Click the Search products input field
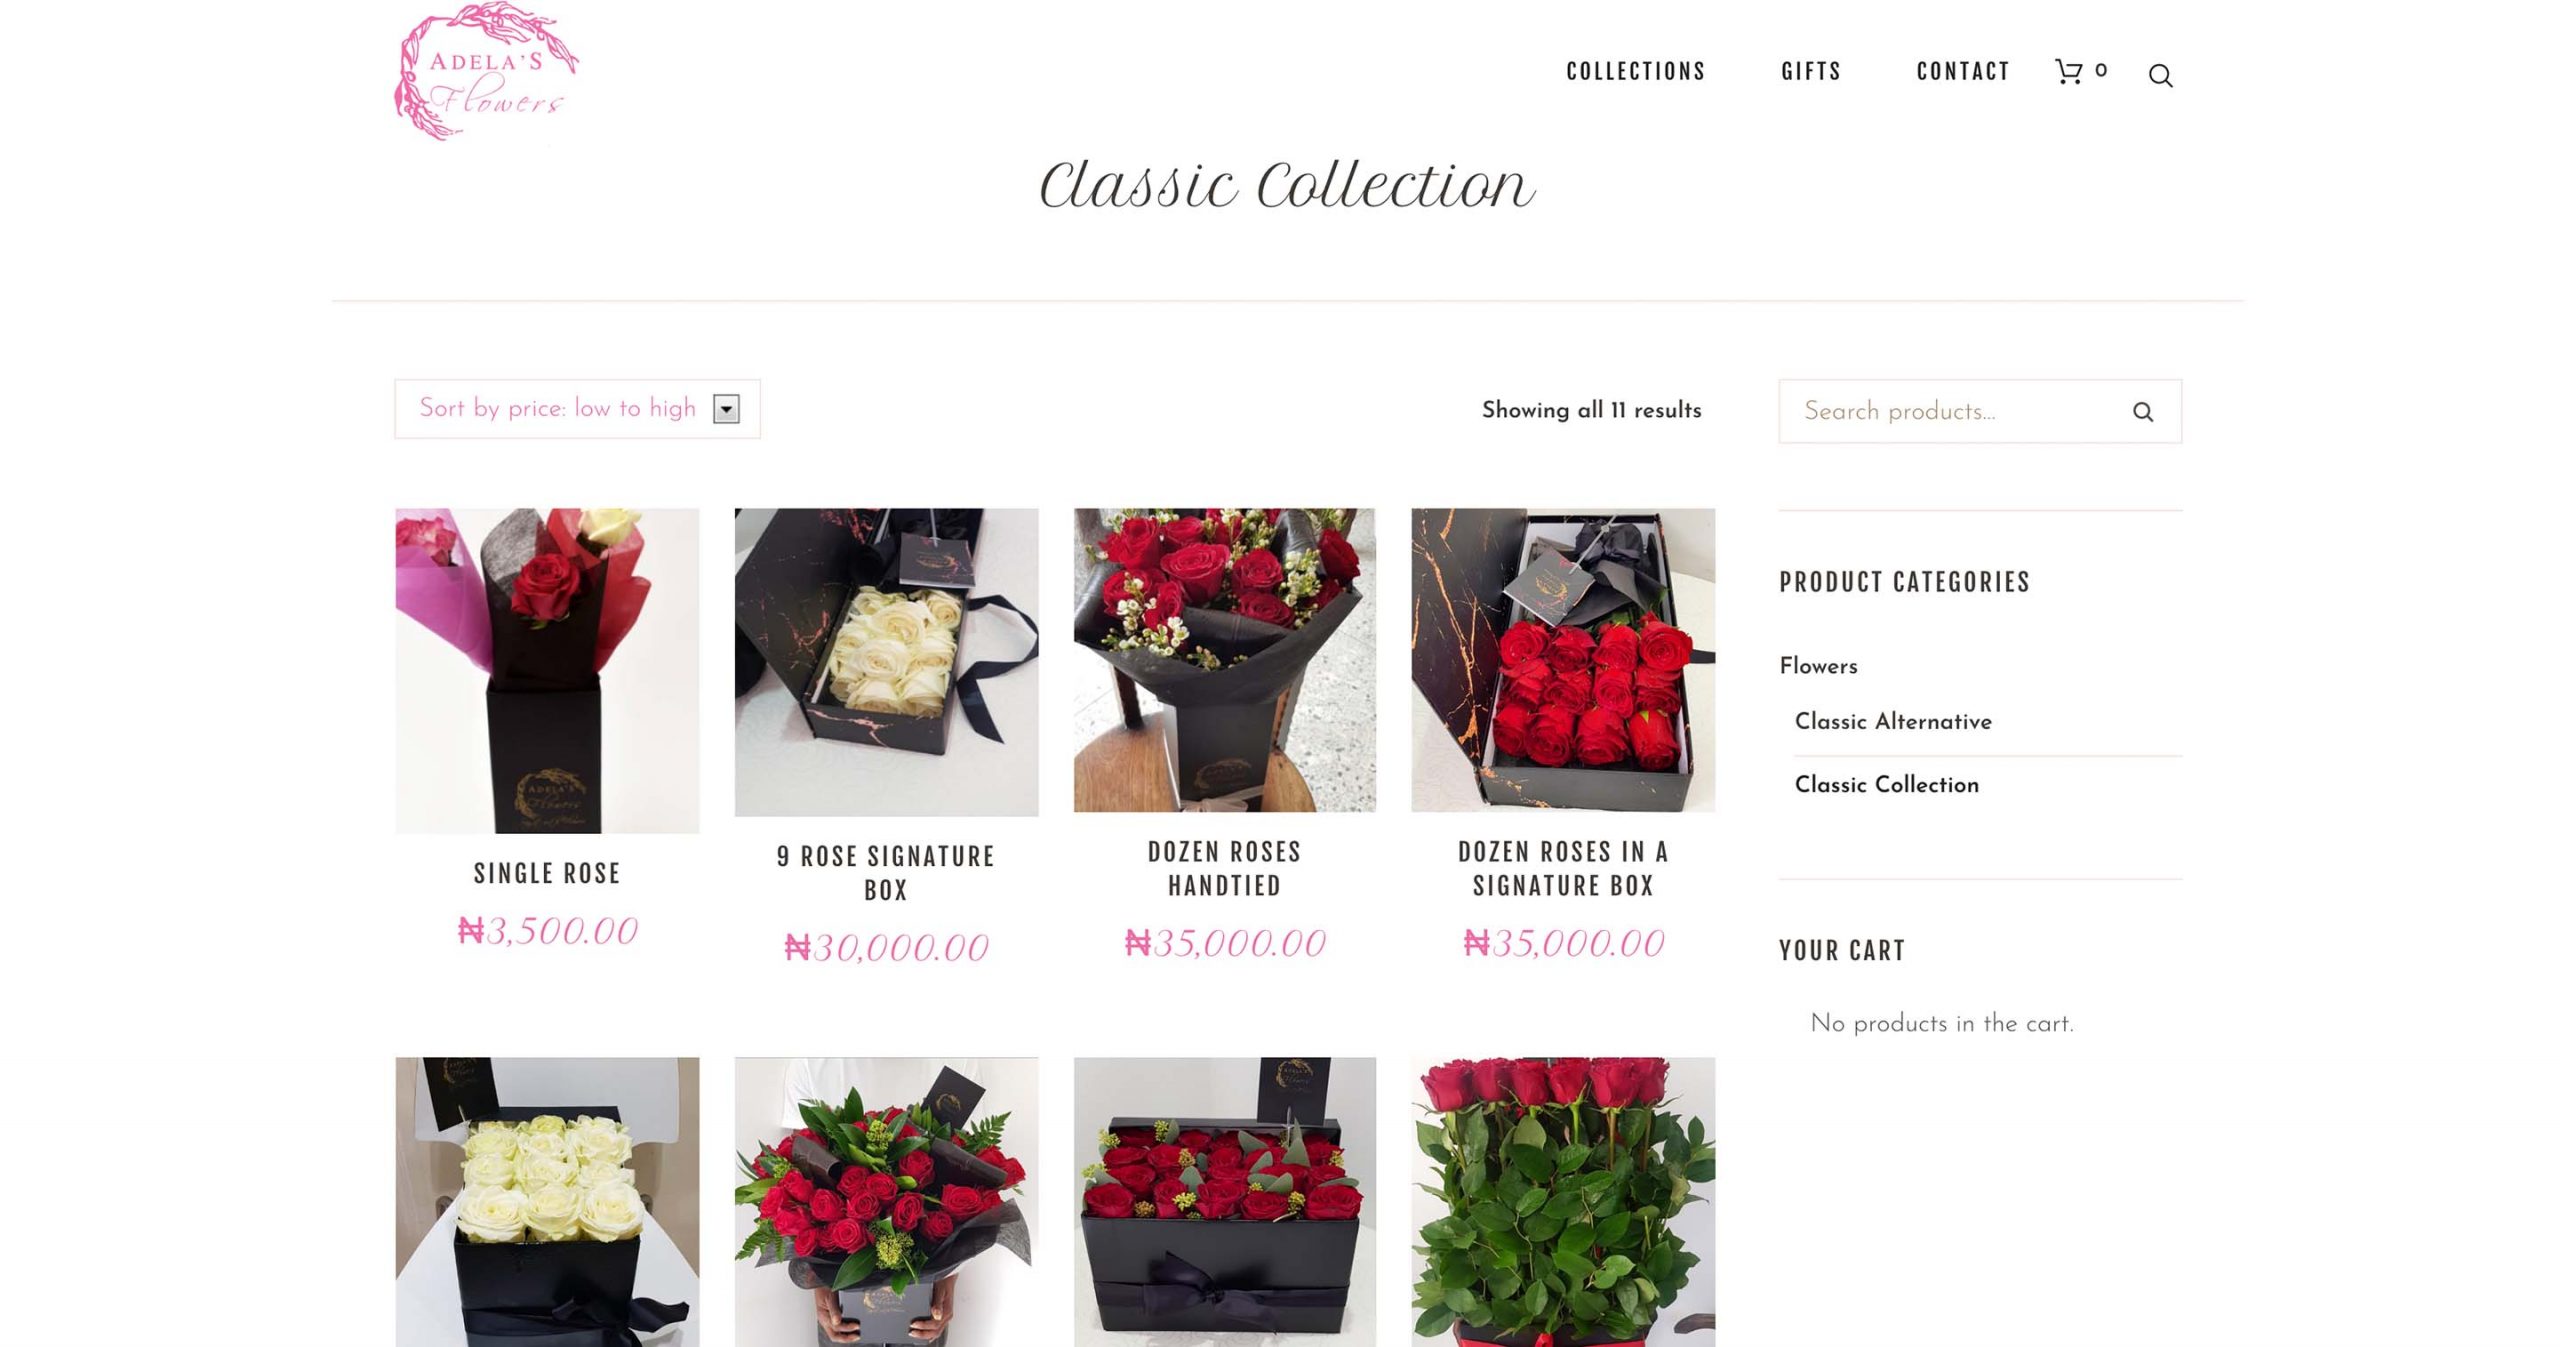Viewport: 2560px width, 1347px height. (1960, 411)
